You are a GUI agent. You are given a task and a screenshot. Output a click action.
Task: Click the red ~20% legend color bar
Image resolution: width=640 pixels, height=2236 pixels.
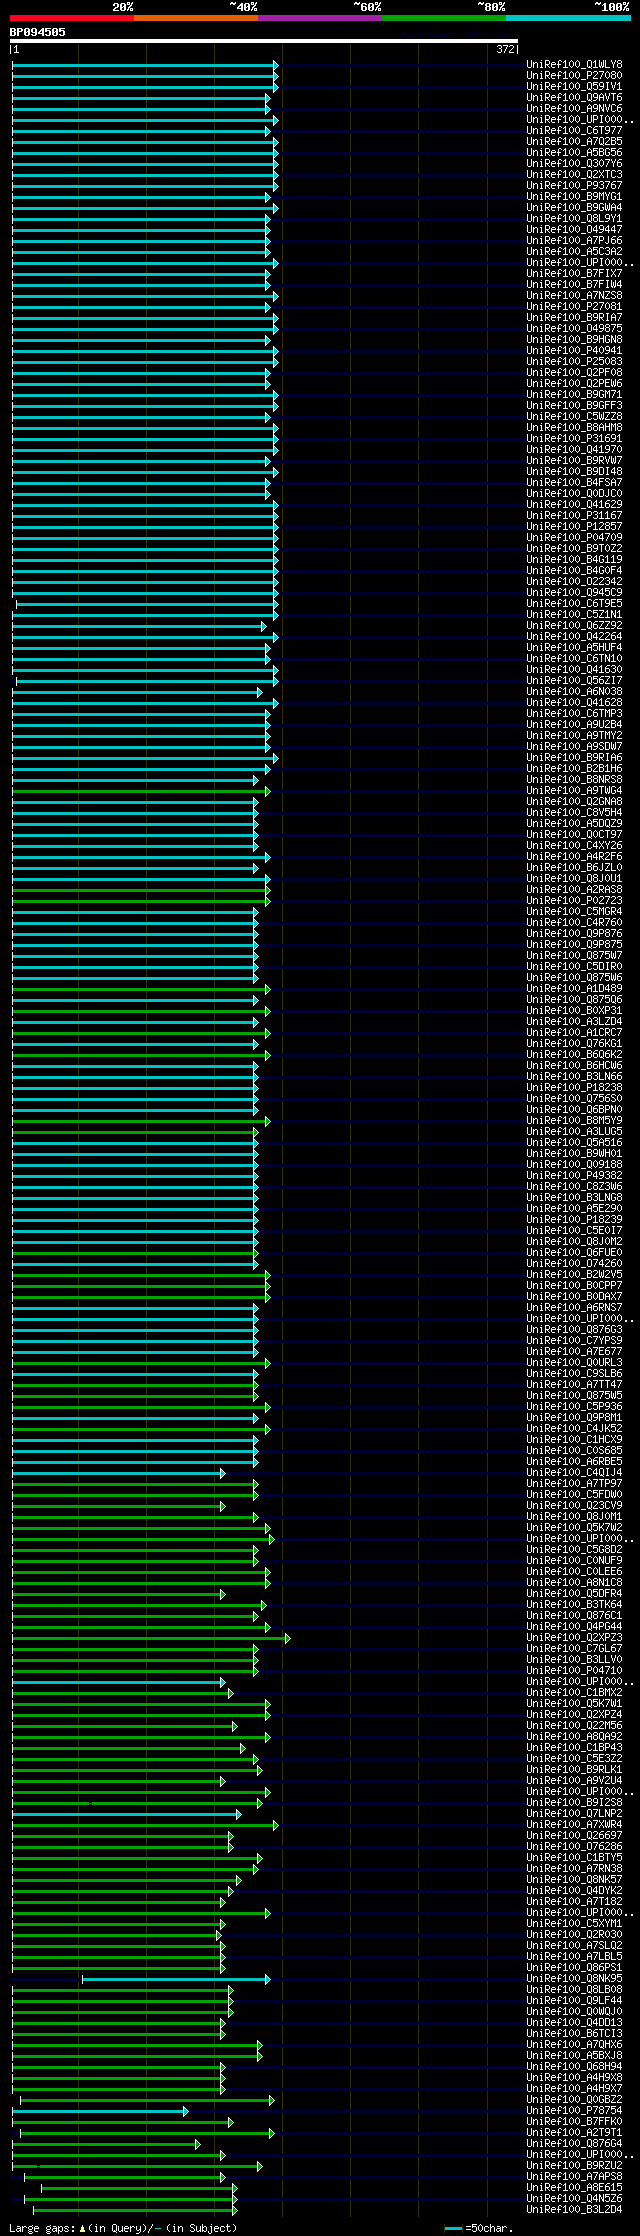tap(72, 18)
